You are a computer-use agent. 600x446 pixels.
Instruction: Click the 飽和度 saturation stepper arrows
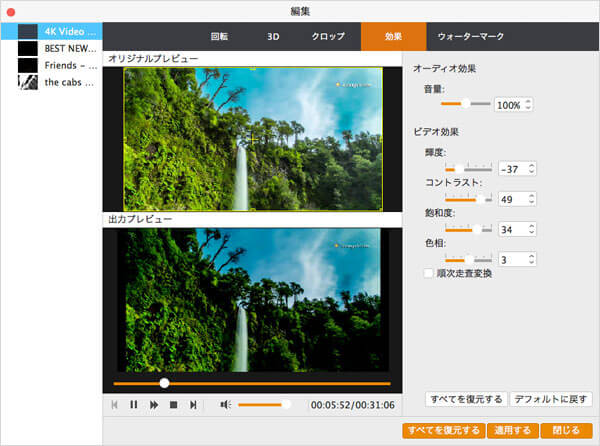click(x=531, y=229)
